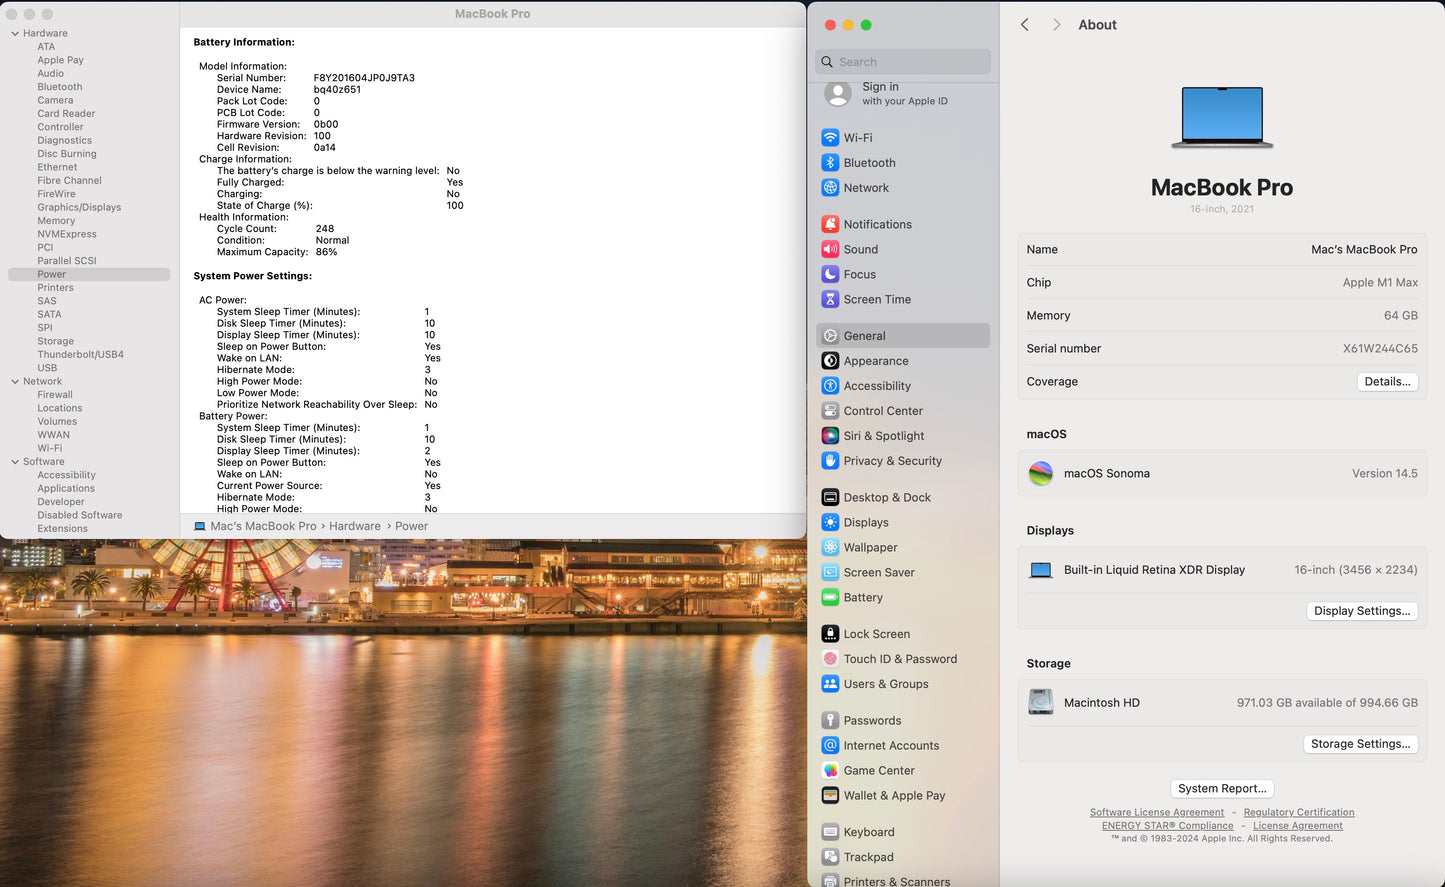Open the Network globe icon
The image size is (1445, 887).
[x=830, y=188]
